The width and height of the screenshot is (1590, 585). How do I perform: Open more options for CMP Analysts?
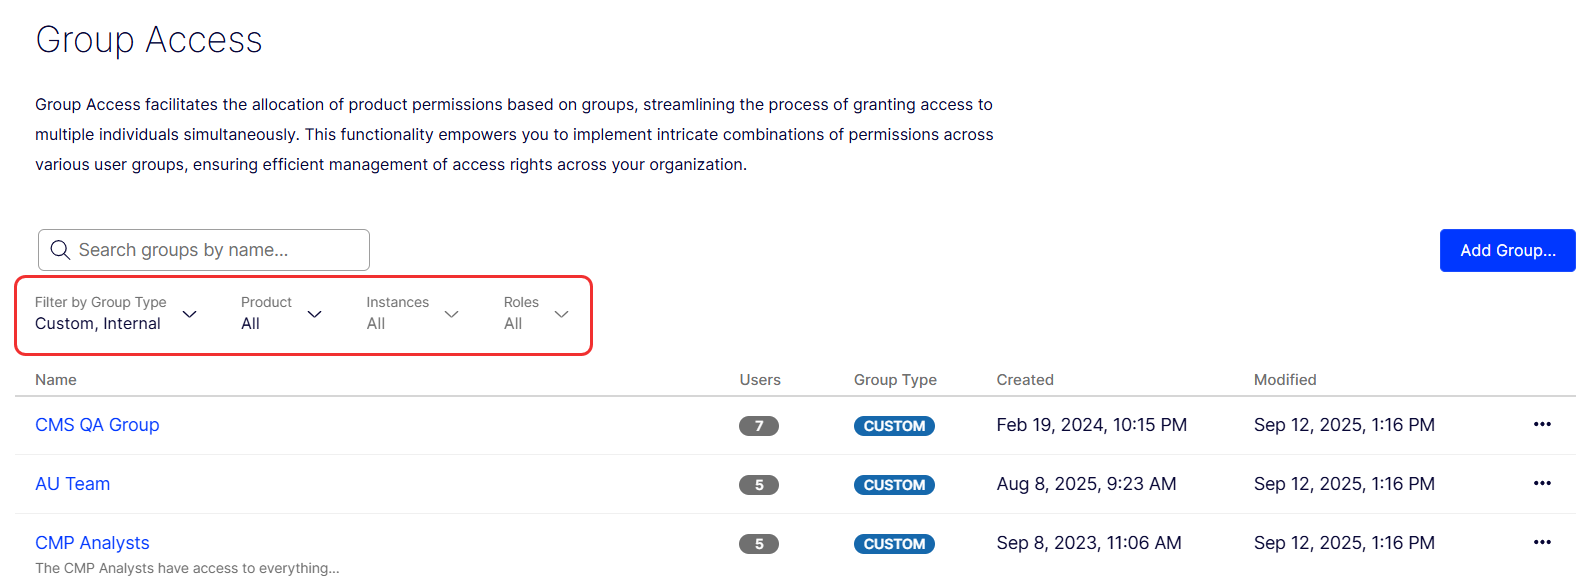(1542, 543)
